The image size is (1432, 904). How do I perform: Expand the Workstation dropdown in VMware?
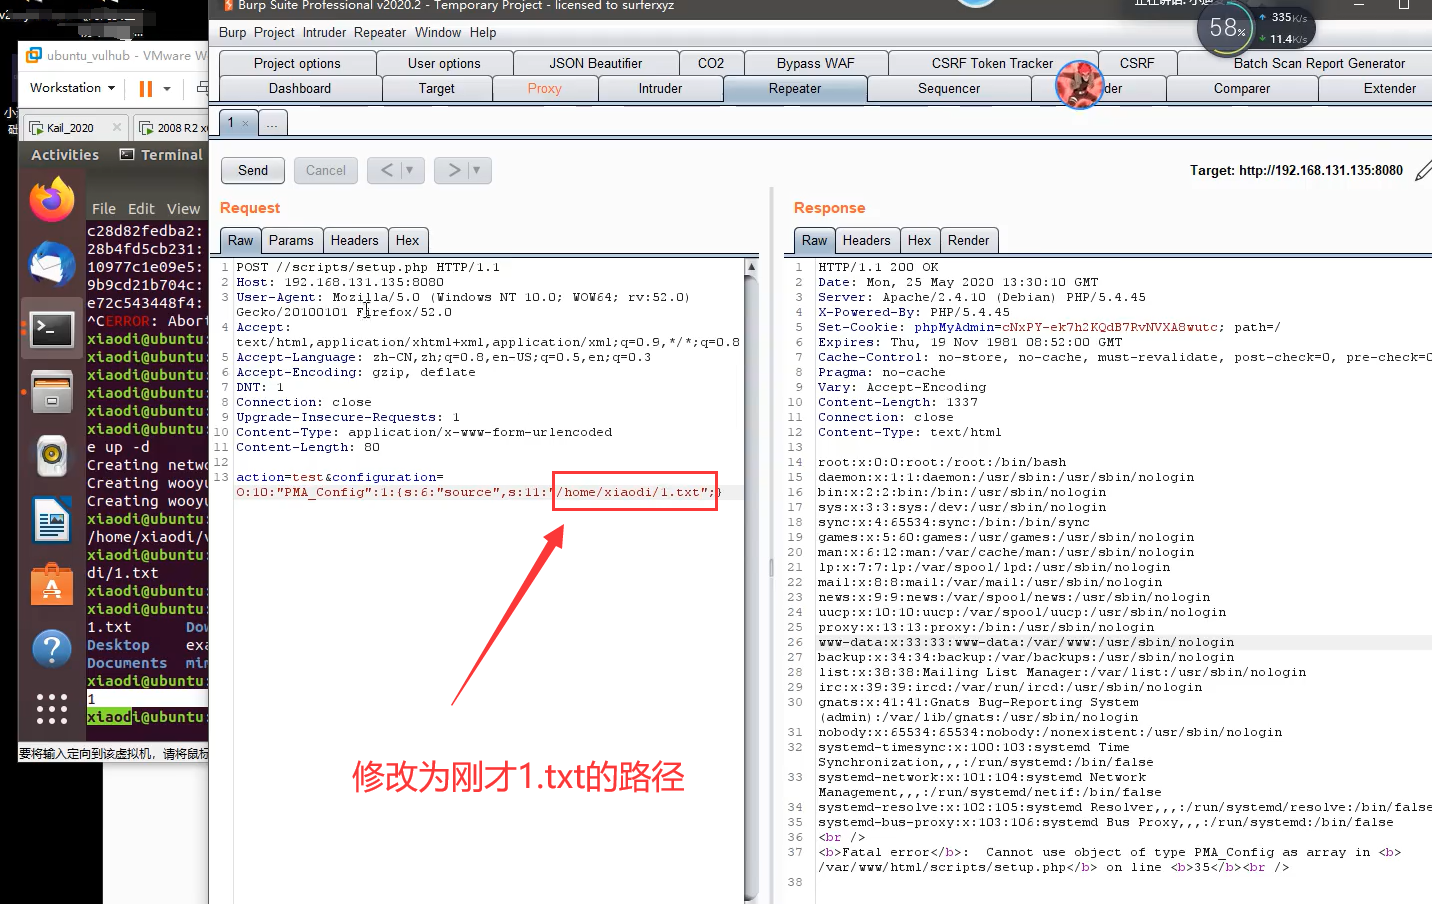coord(72,88)
